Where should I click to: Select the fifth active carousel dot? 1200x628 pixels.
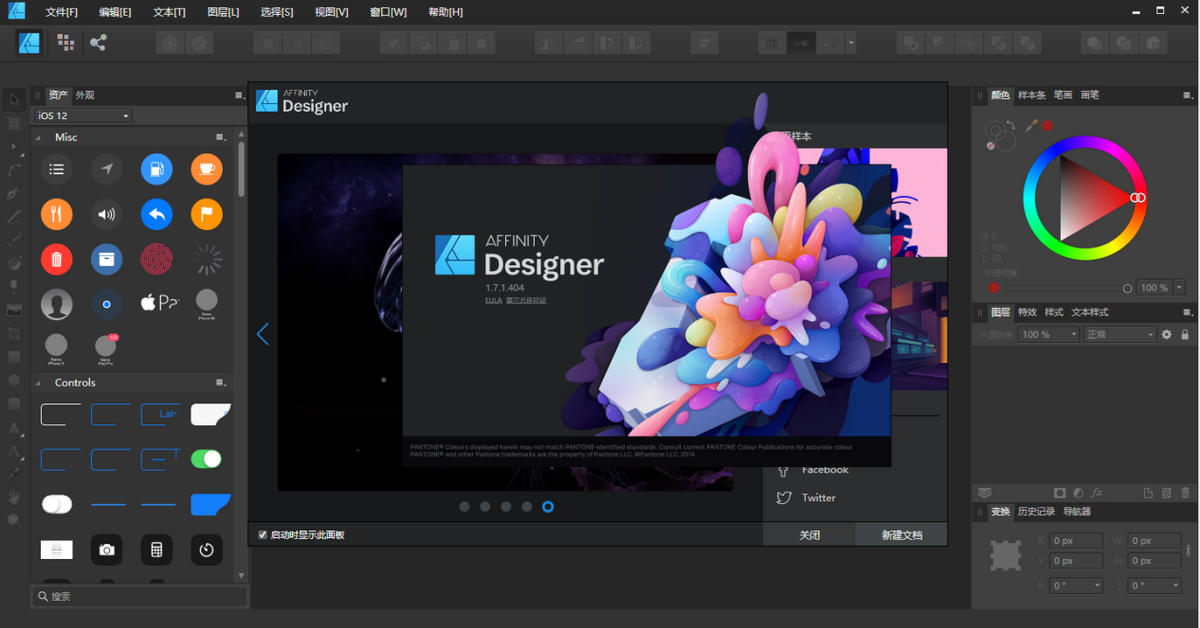[548, 507]
